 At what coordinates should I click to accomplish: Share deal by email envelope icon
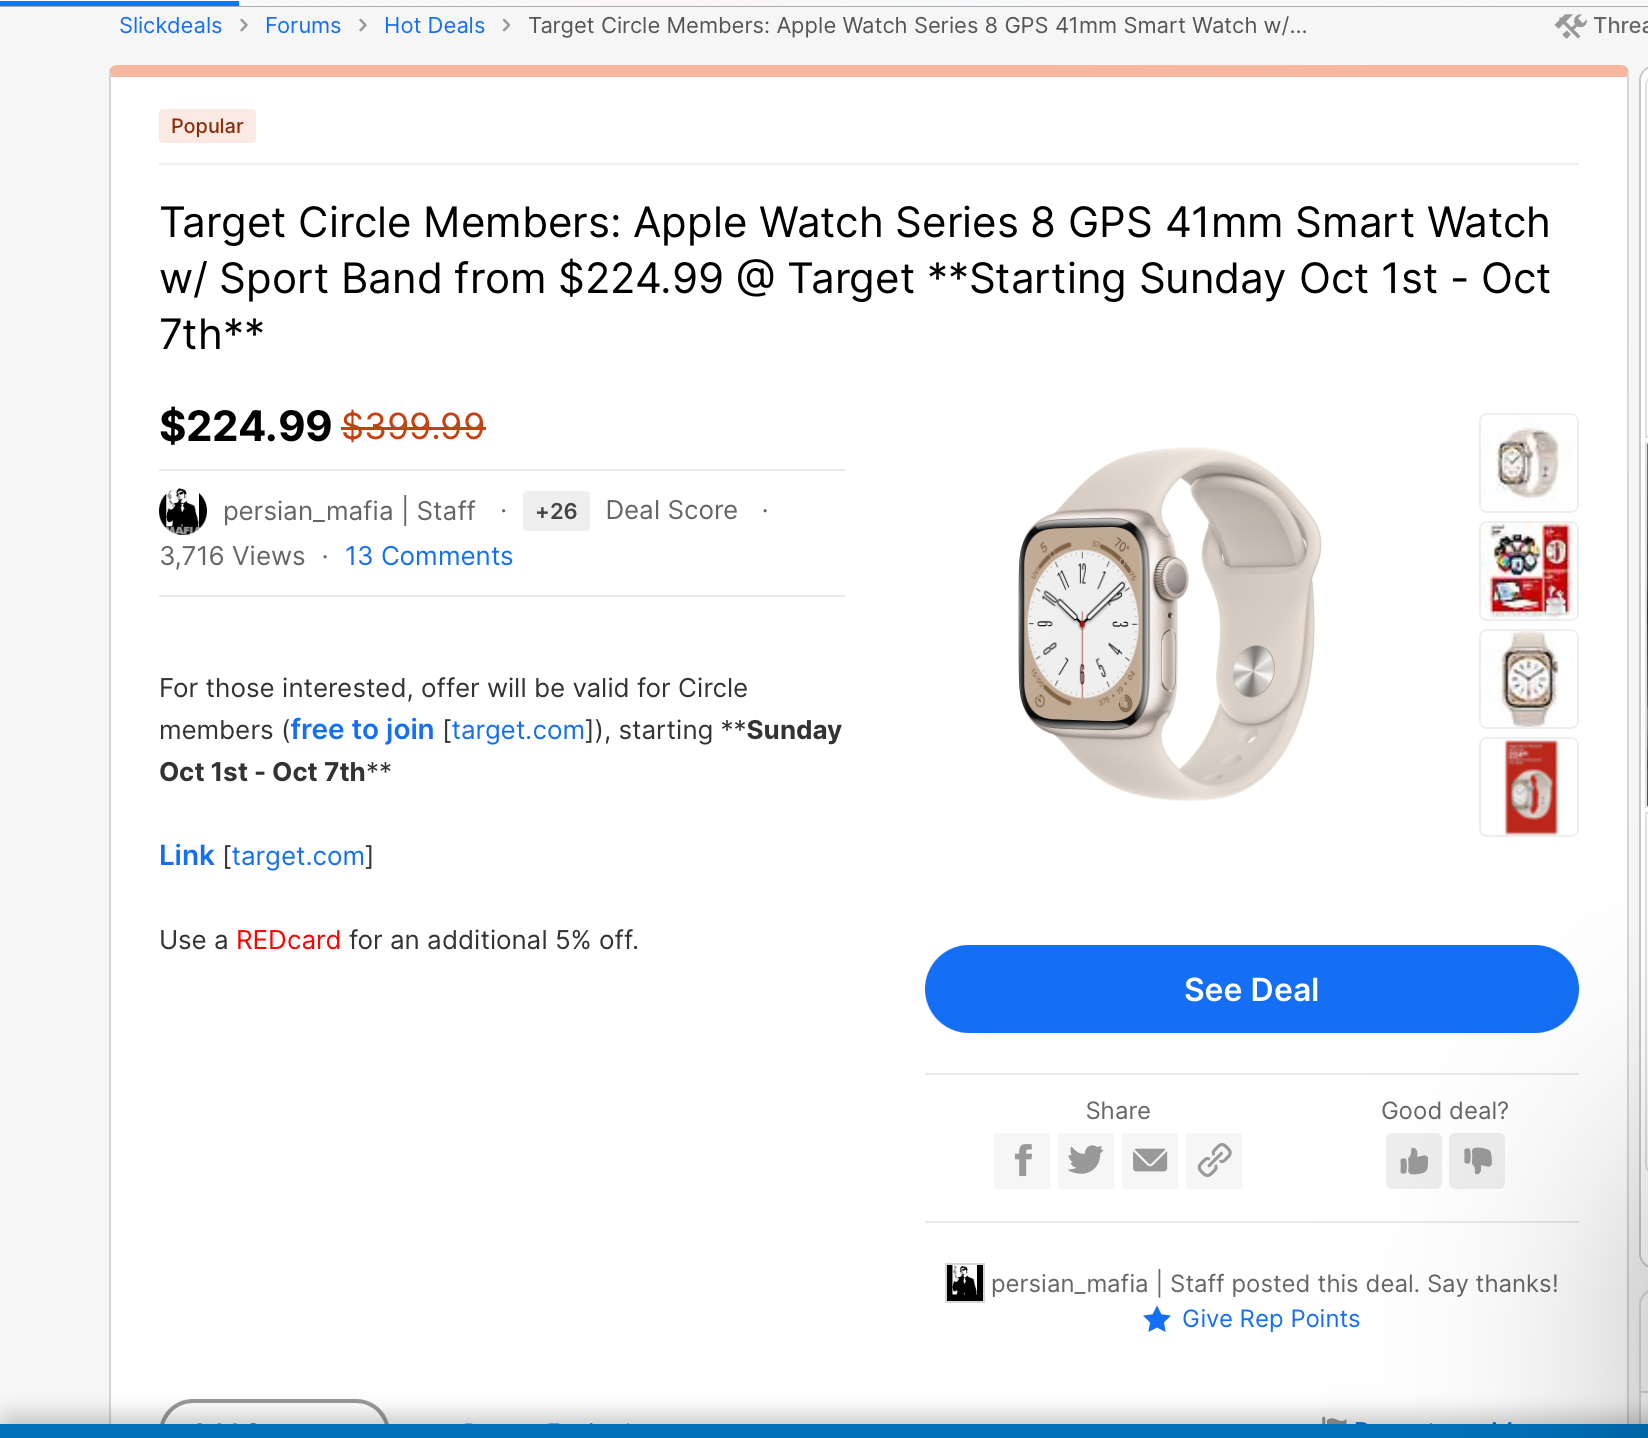[x=1149, y=1161]
